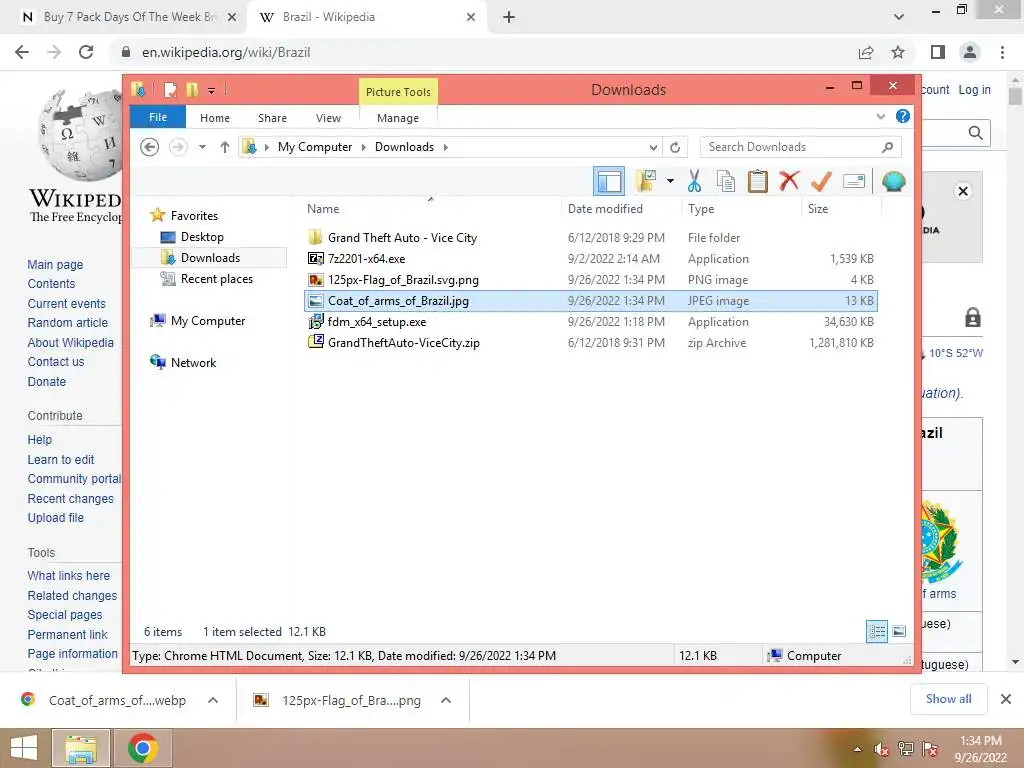
Task: Click quick access New folder icon
Action: [x=192, y=90]
